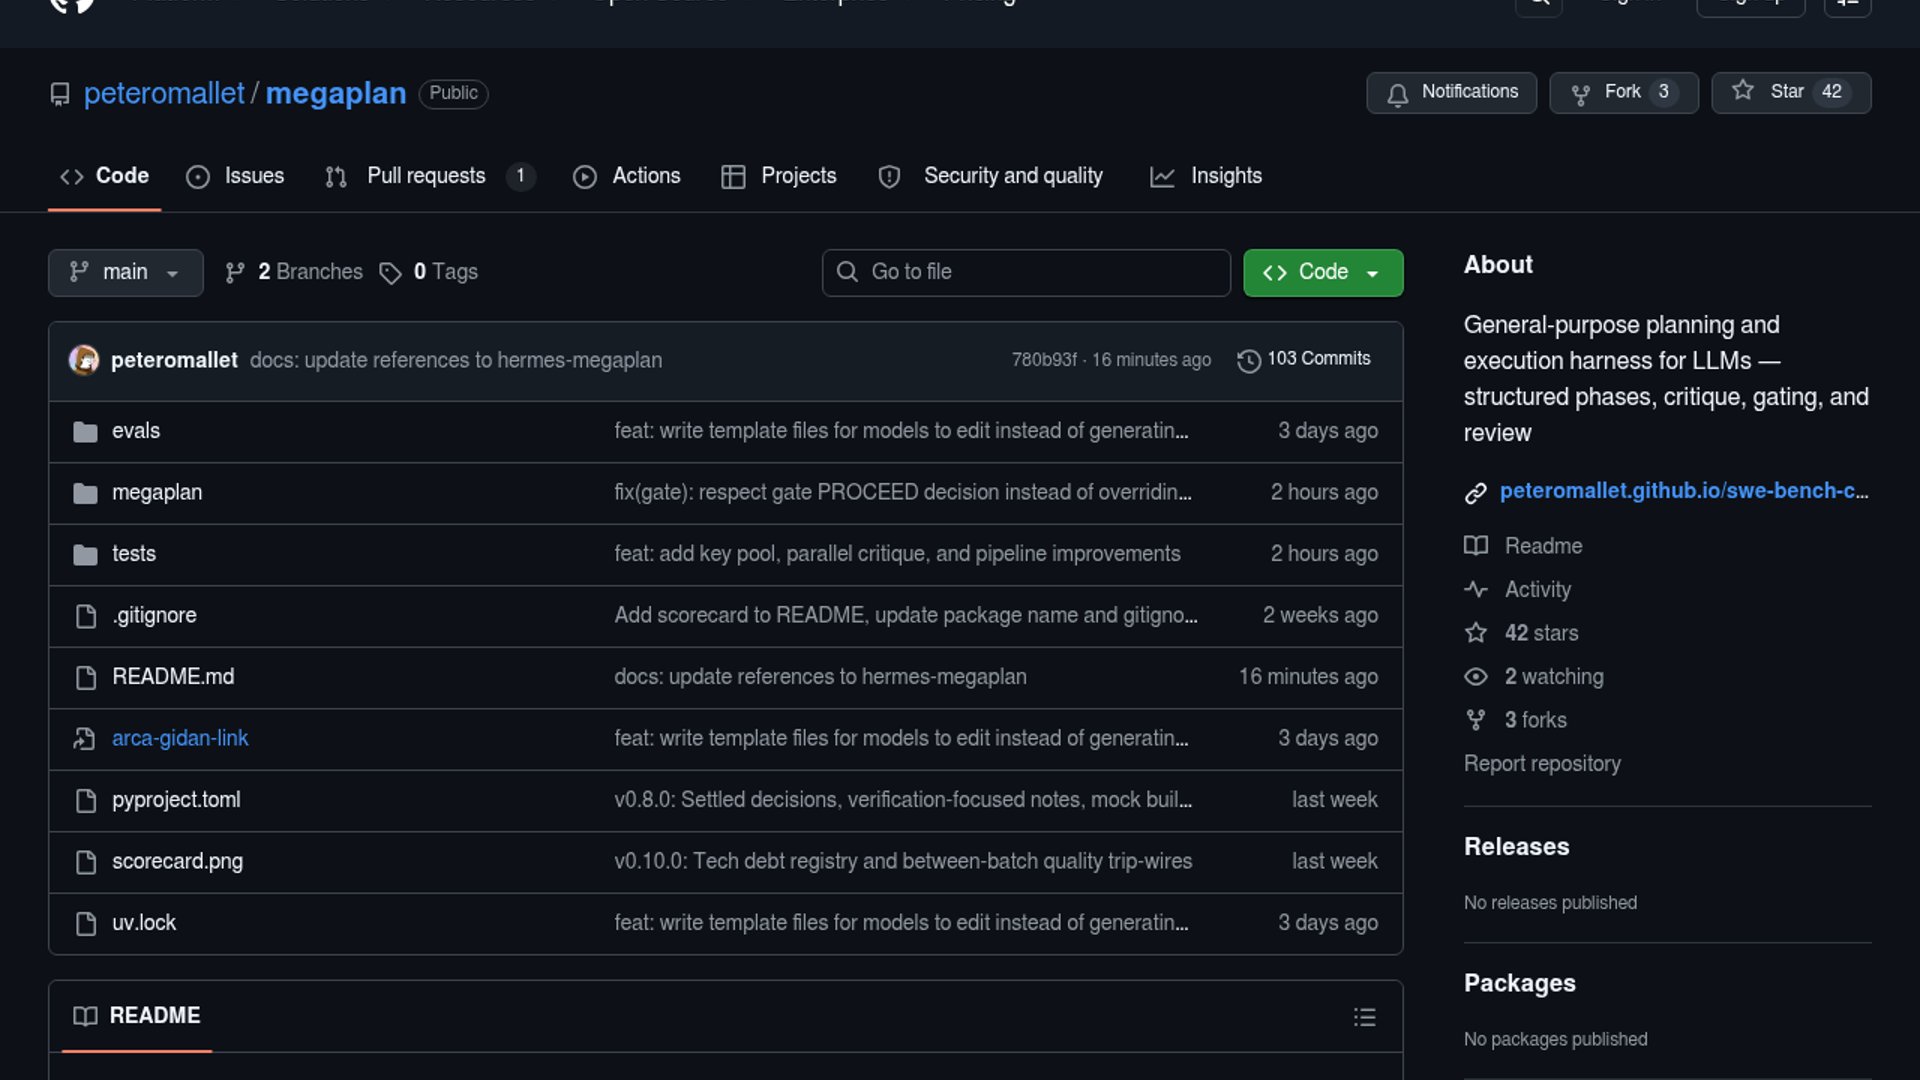Viewport: 1920px width, 1080px height.
Task: Open the README.md file link
Action: tap(173, 677)
